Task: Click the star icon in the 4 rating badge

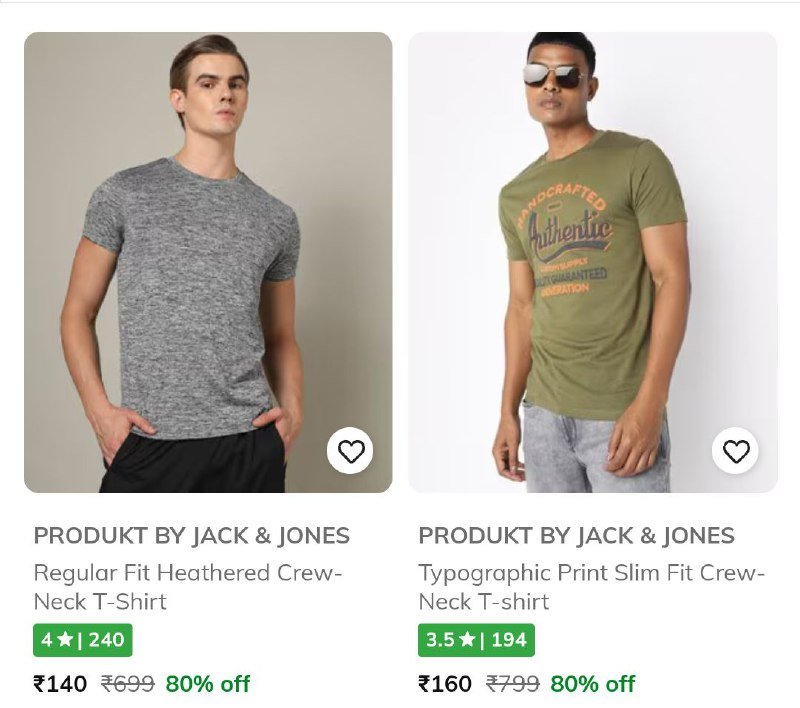Action: point(64,640)
